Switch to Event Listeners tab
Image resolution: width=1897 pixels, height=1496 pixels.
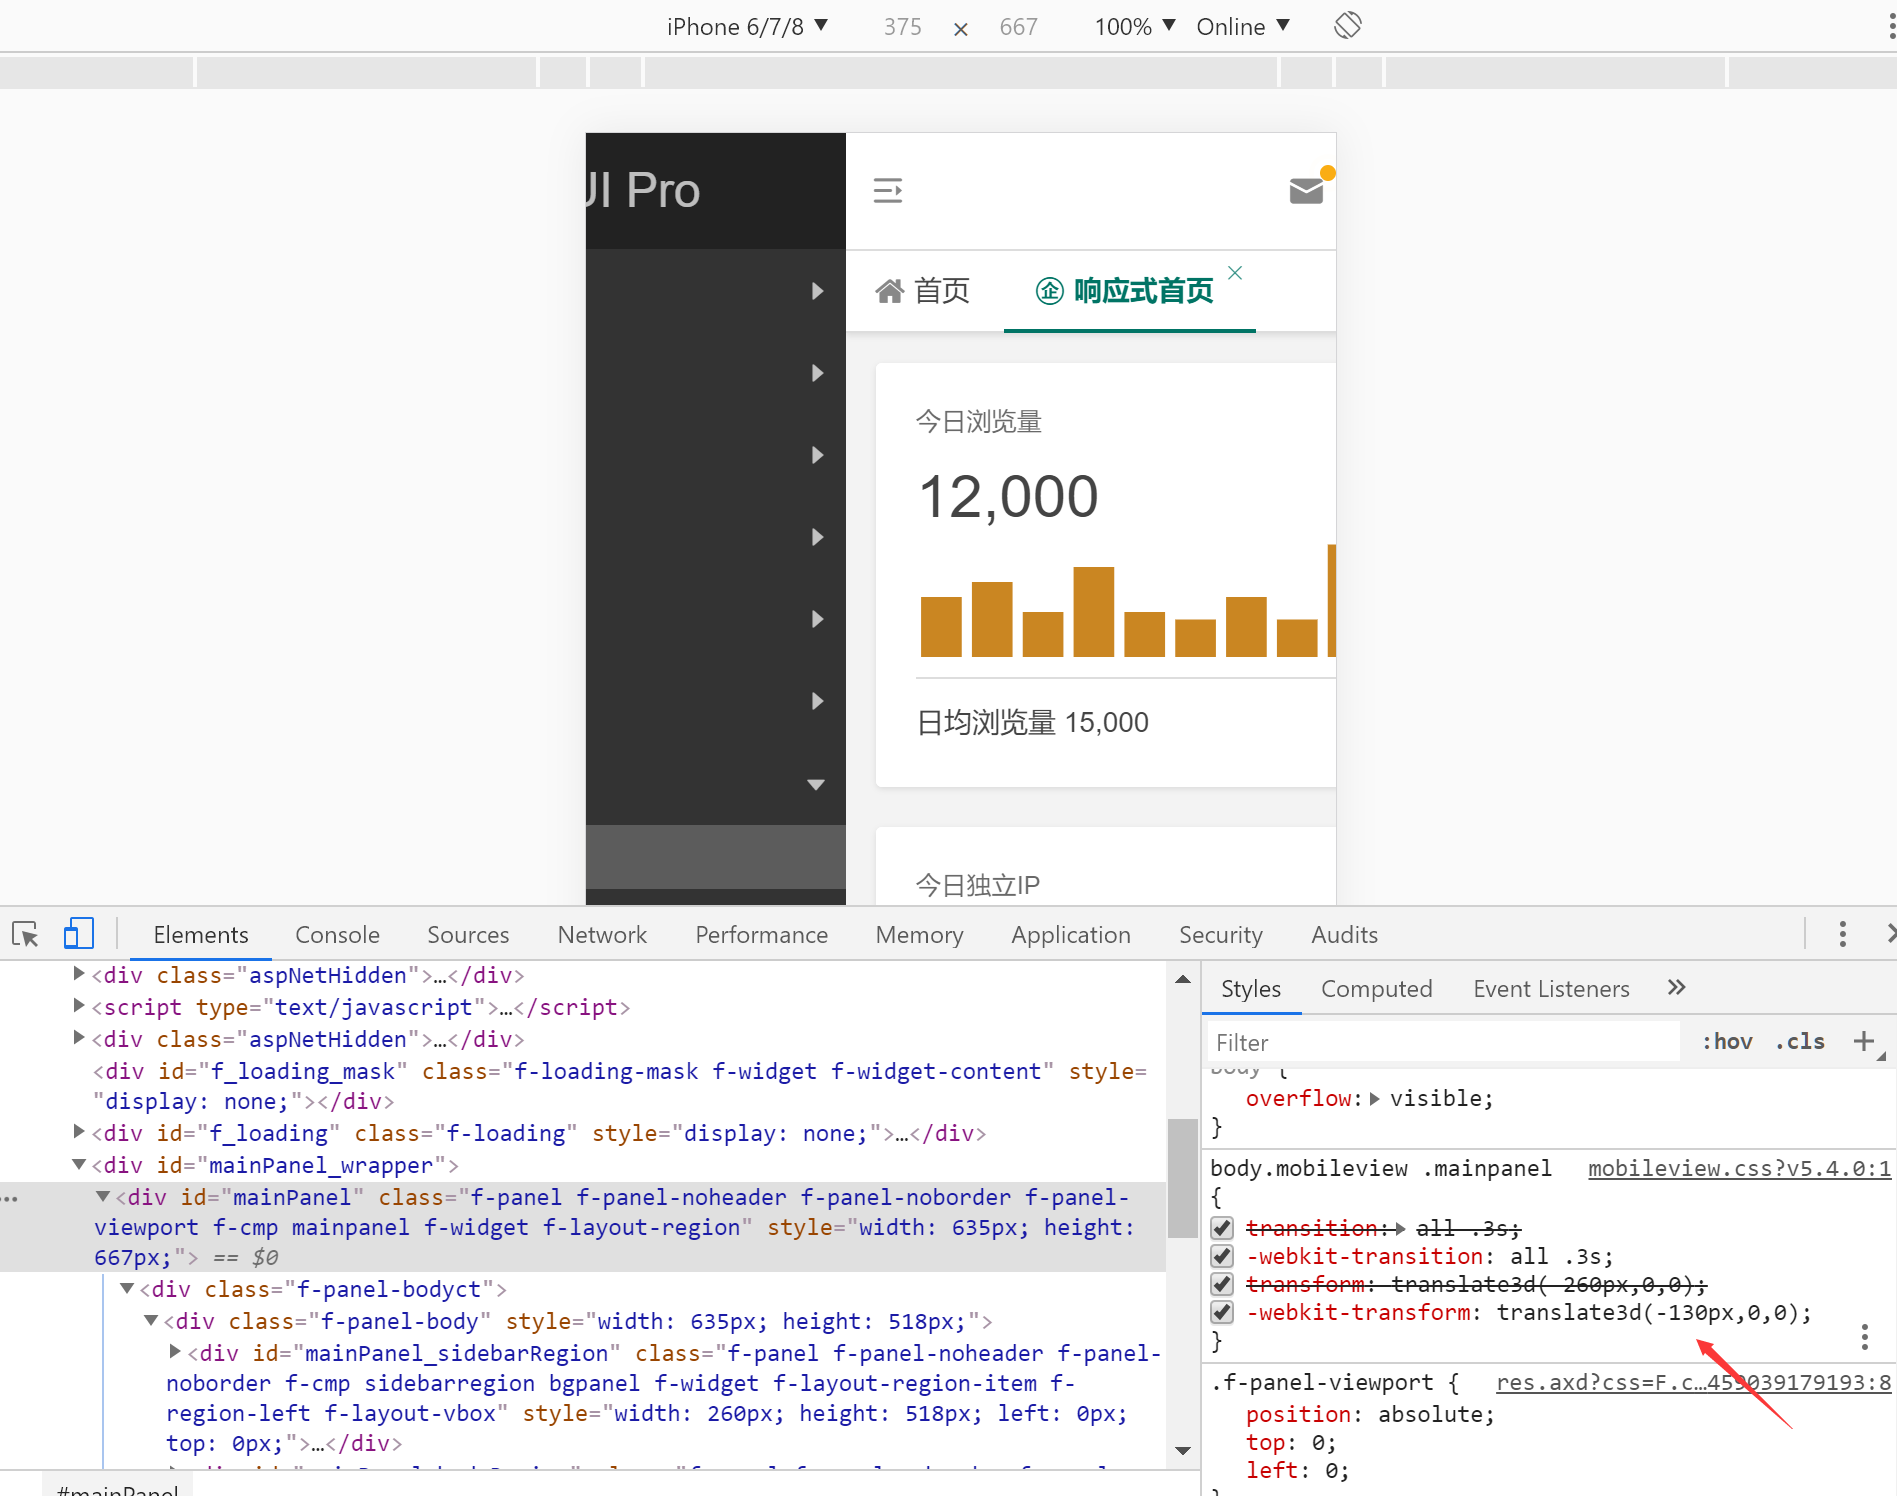1551,988
